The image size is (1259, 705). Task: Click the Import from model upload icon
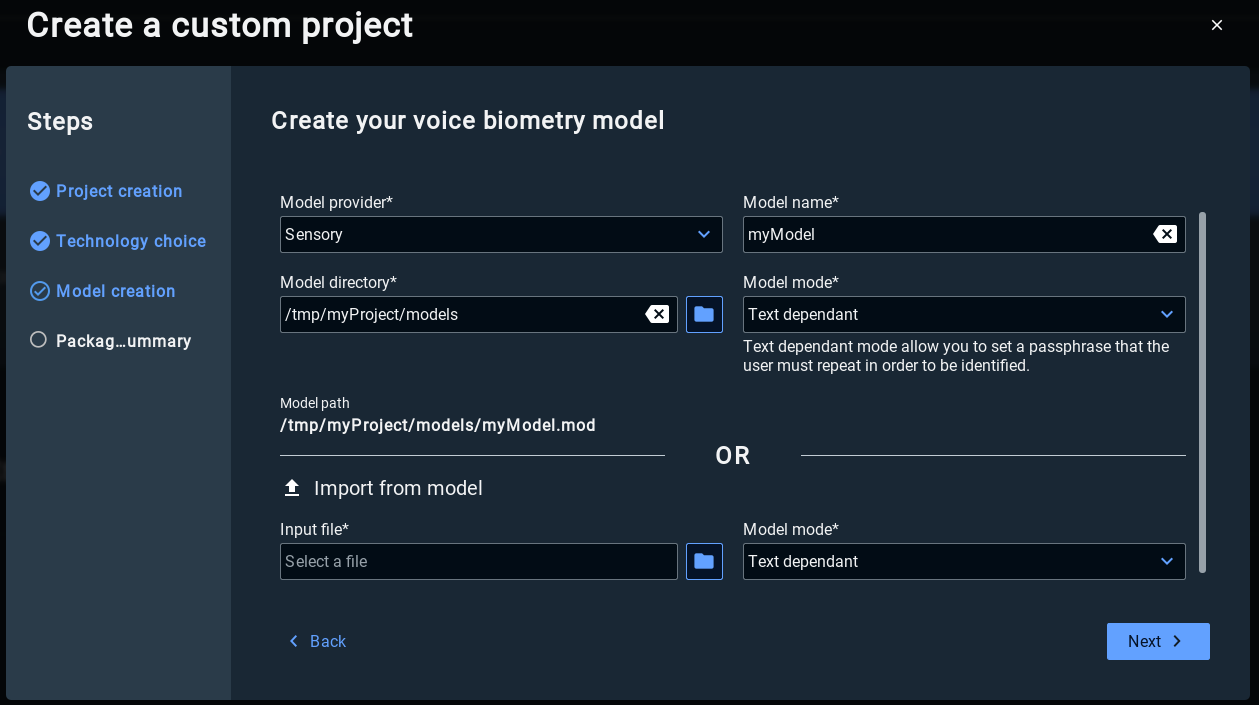click(x=292, y=488)
